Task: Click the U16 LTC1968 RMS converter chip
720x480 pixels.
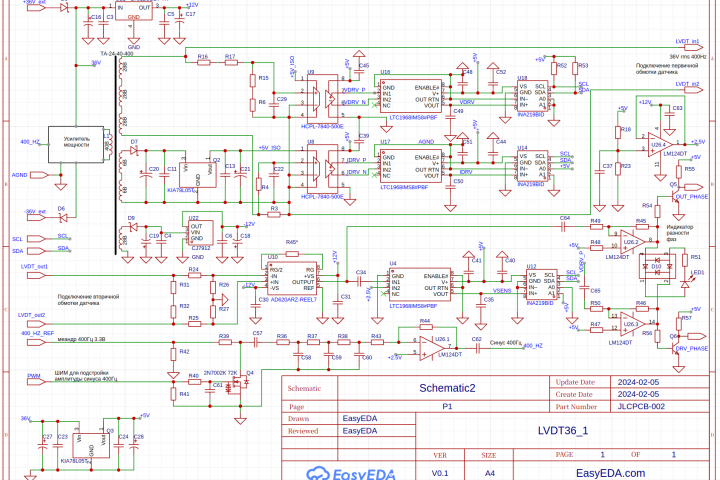Action: tap(411, 96)
